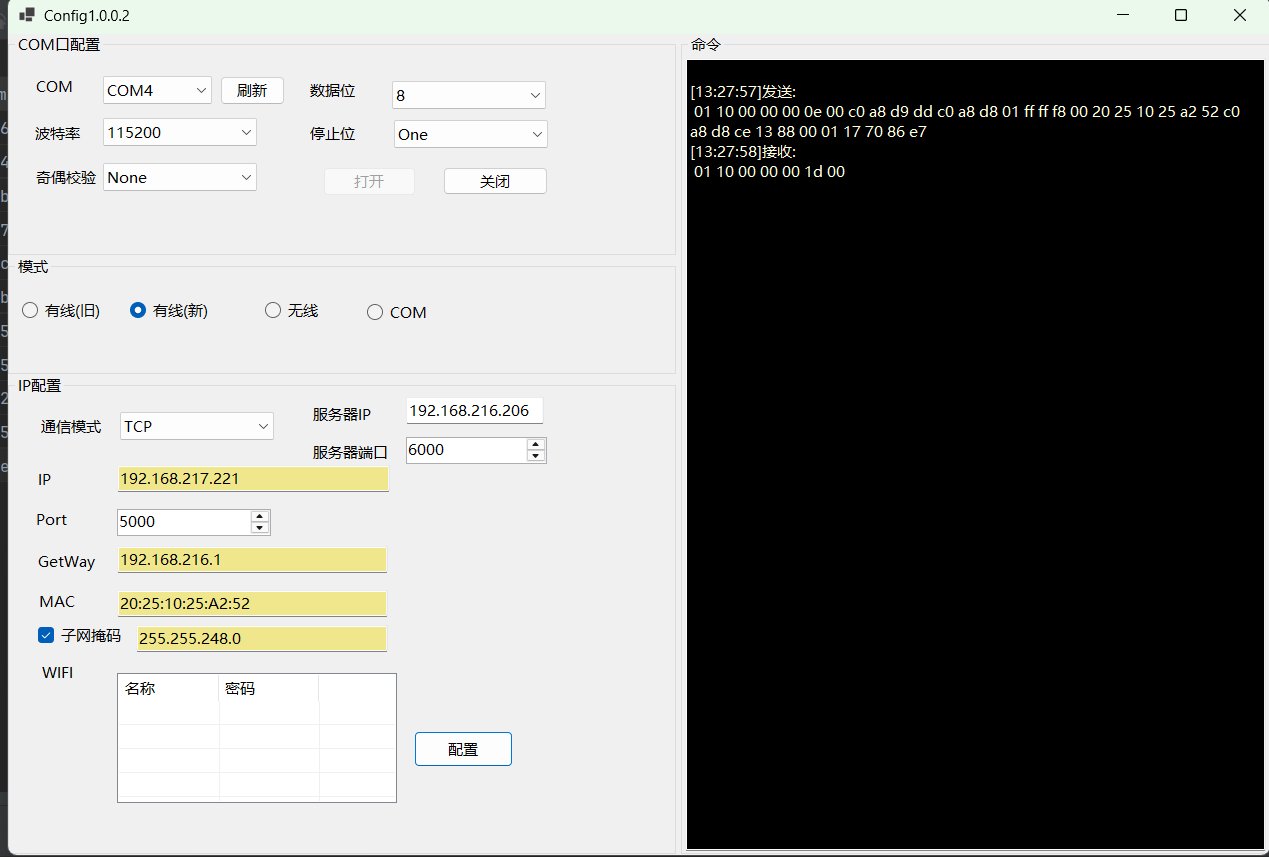
Task: Open the COM port dropdown showing COM4
Action: click(157, 90)
